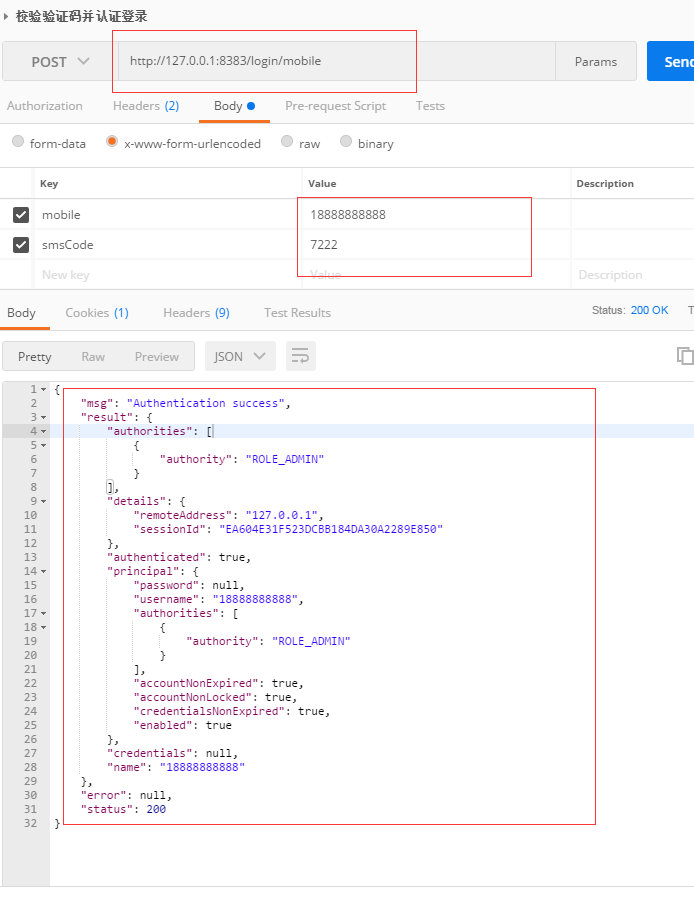694x910 pixels.
Task: Collapse object fold arrow on line 5
Action: (44, 445)
